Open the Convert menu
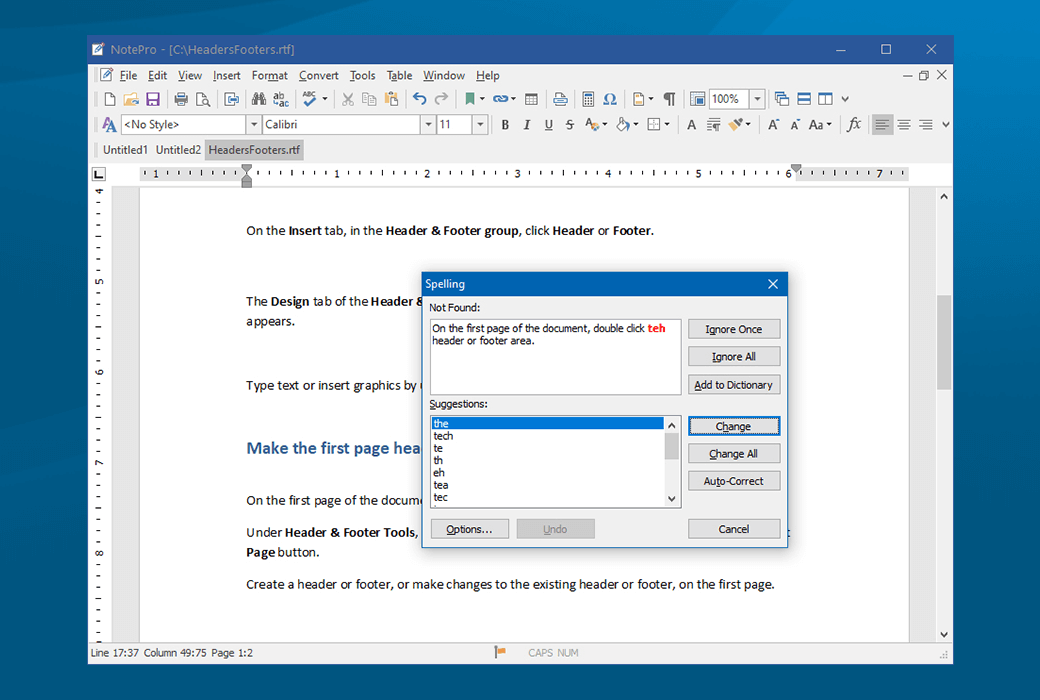The width and height of the screenshot is (1040, 700). (x=318, y=76)
